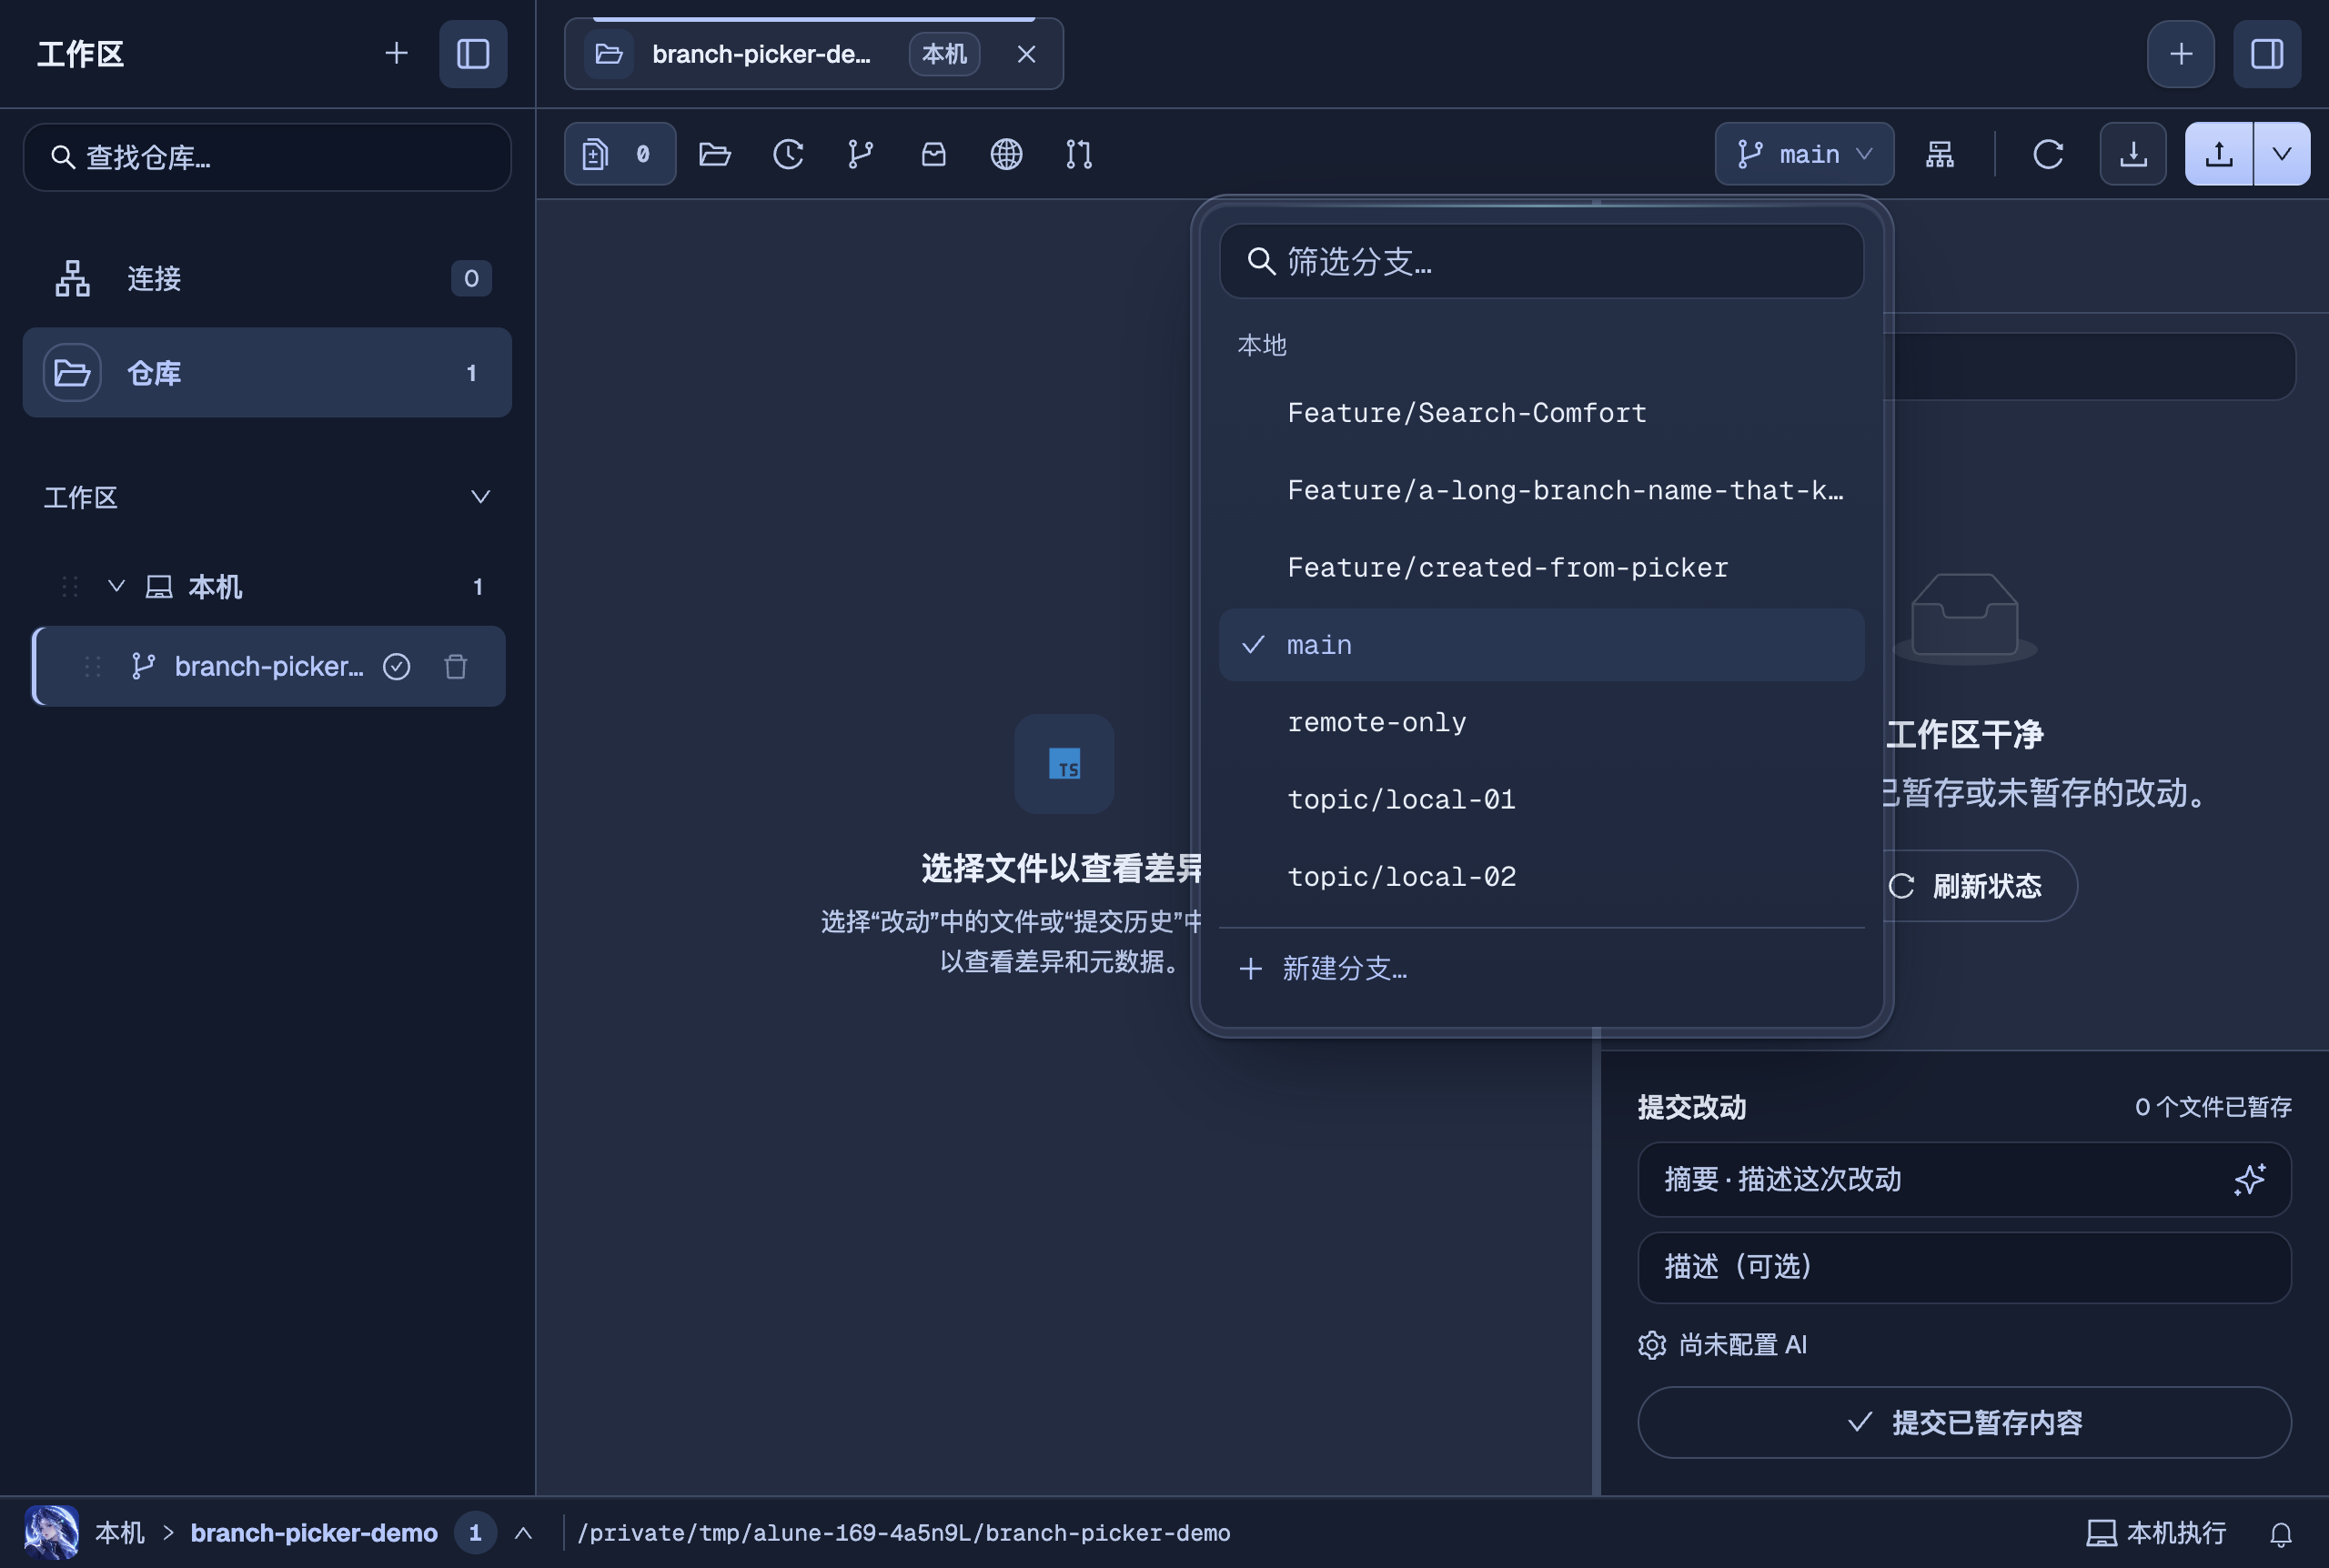Click the plus icon beside 工作区 header
Viewport: 2329px width, 1568px height.
(x=396, y=53)
